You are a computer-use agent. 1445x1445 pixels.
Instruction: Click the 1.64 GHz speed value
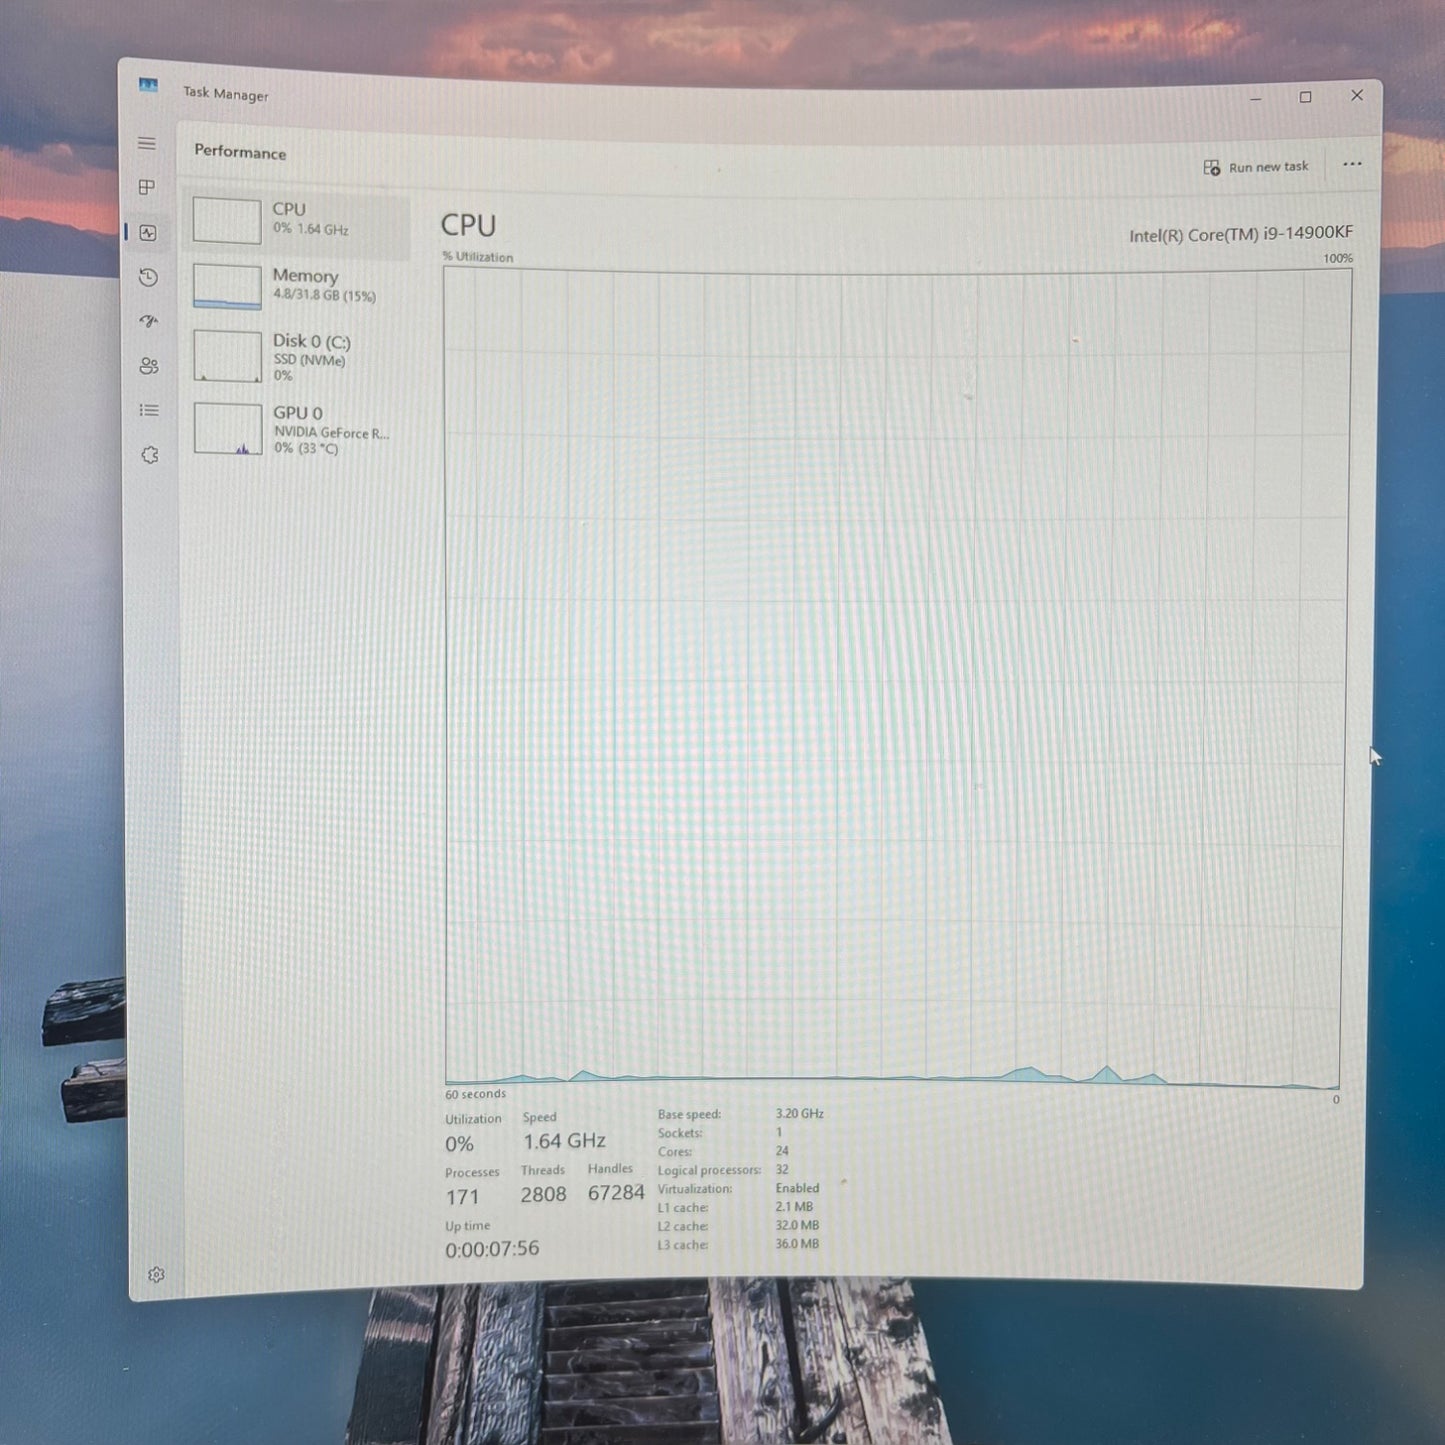[564, 1141]
